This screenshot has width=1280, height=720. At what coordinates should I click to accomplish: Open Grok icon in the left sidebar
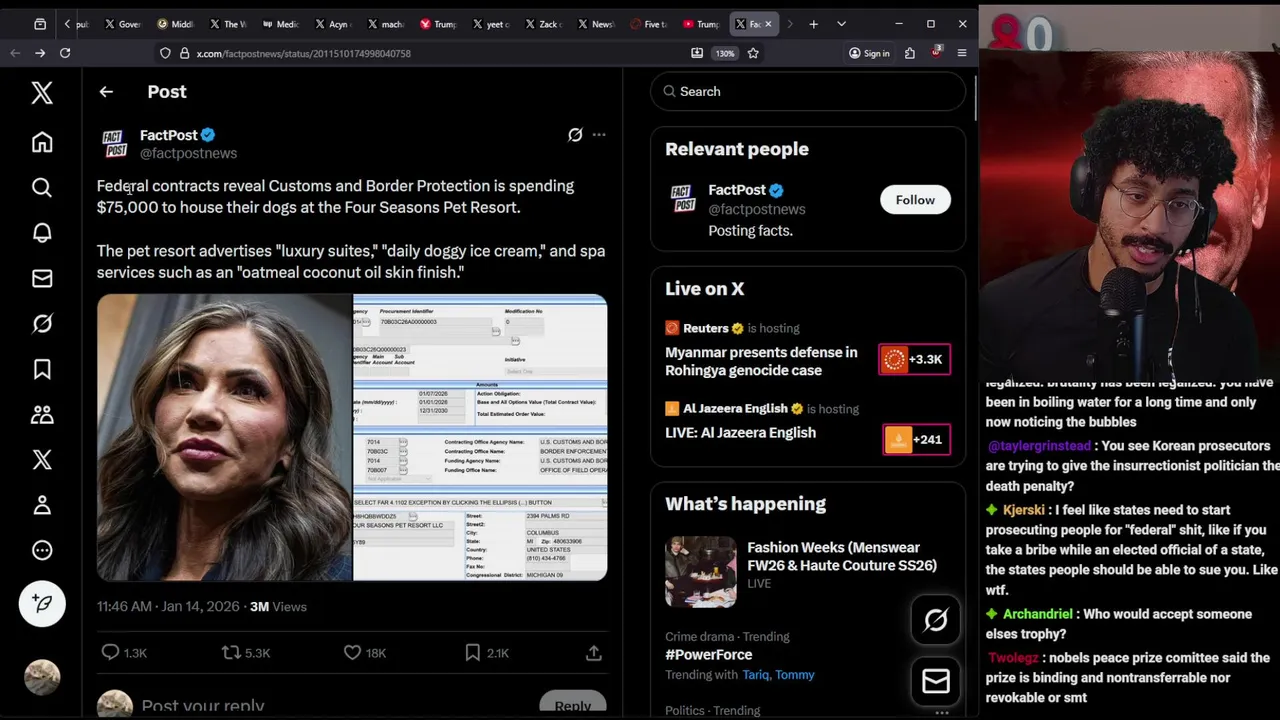[x=42, y=323]
